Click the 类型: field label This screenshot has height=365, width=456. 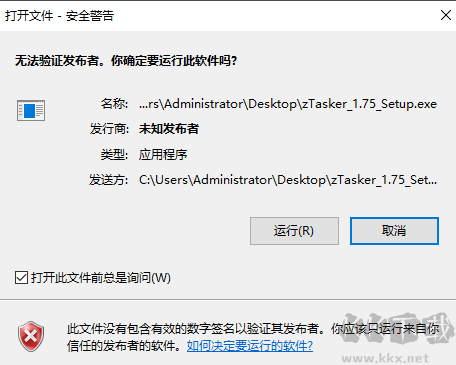pos(114,154)
